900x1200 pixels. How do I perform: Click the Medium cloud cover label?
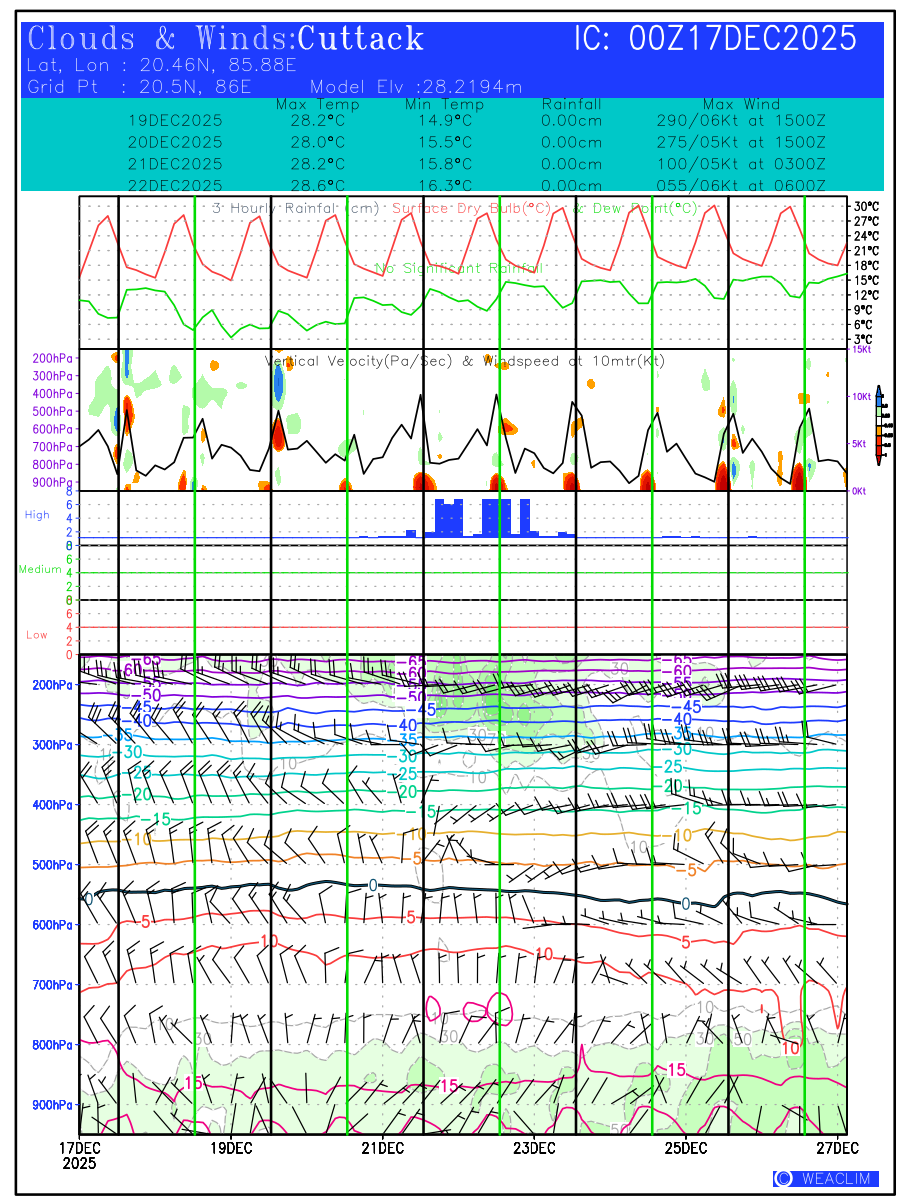click(x=40, y=569)
